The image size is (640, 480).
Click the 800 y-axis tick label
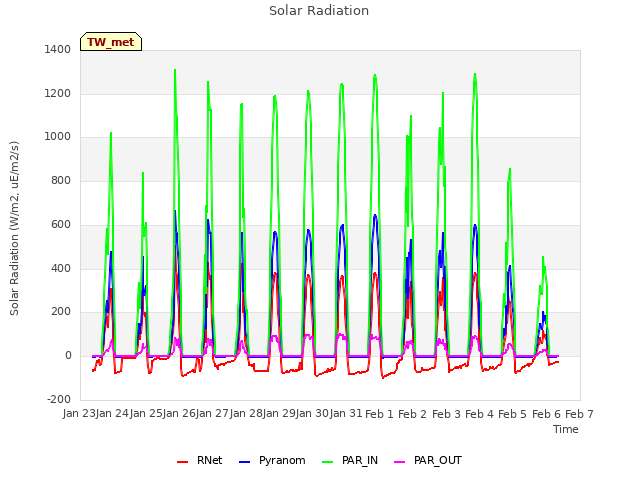(x=61, y=180)
